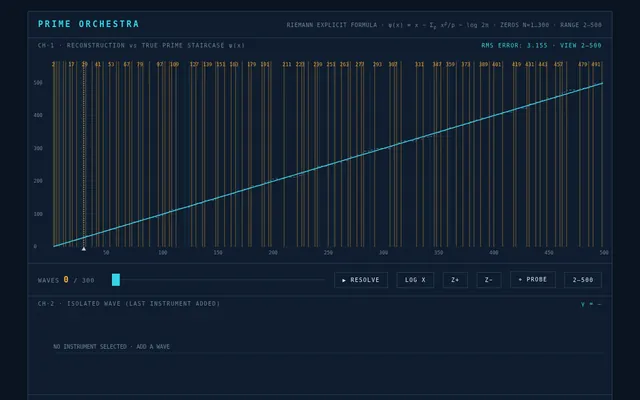Grab the Waves slider cyan thumb
Screen dimensions: 640x400
click(116, 280)
